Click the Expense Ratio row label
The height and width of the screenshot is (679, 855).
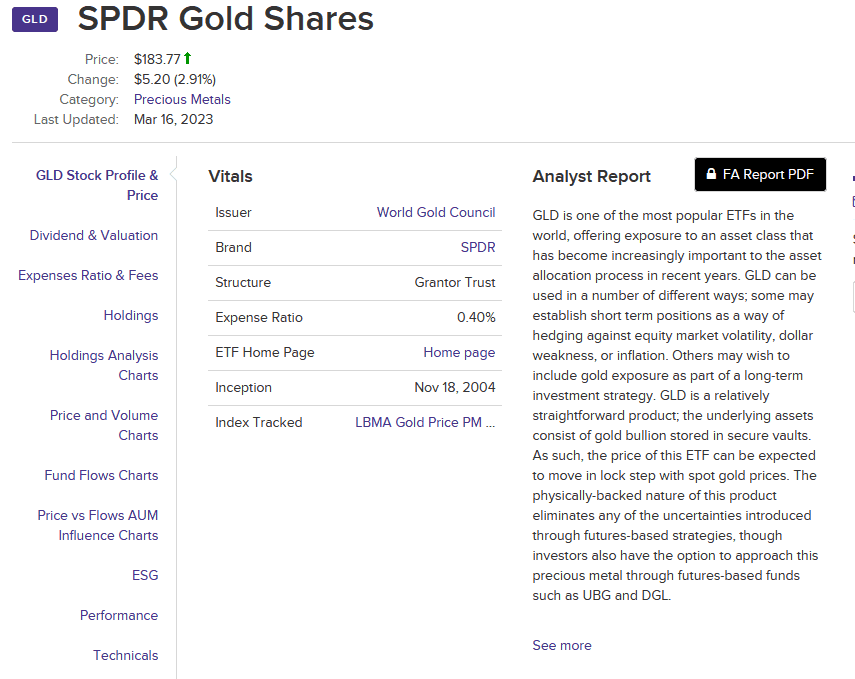pos(259,317)
